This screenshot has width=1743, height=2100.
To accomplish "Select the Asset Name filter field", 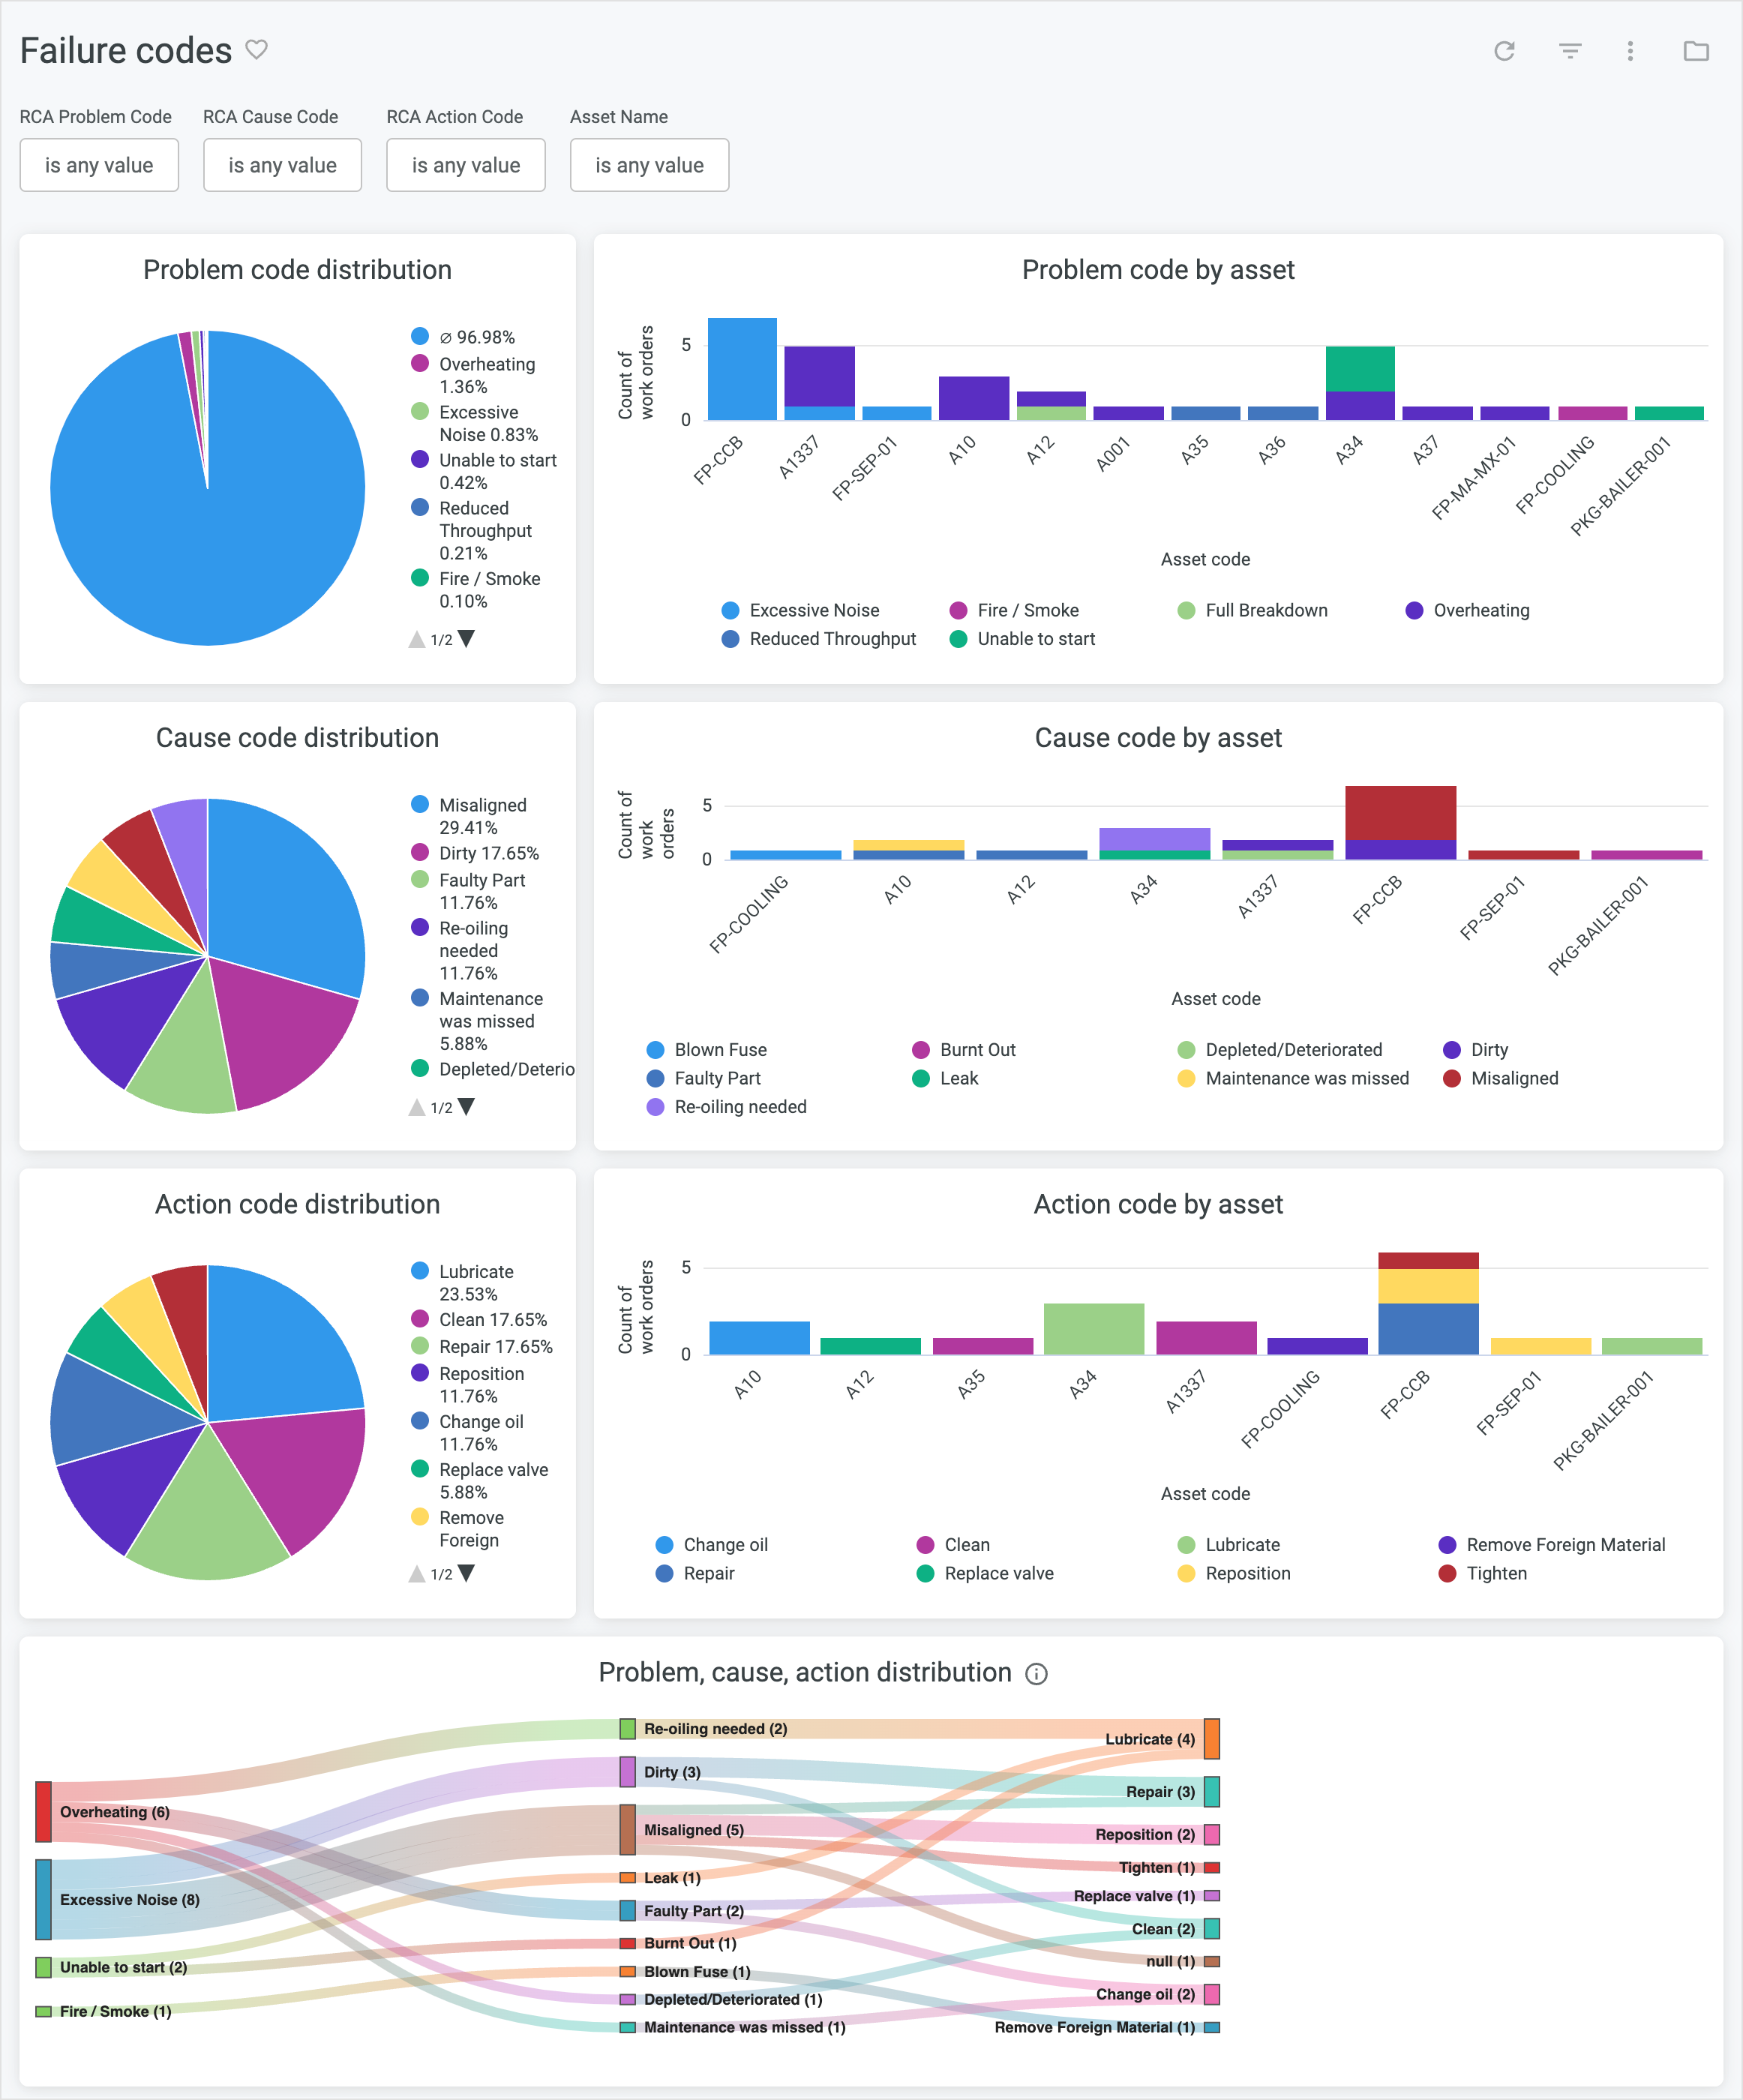I will tap(649, 164).
